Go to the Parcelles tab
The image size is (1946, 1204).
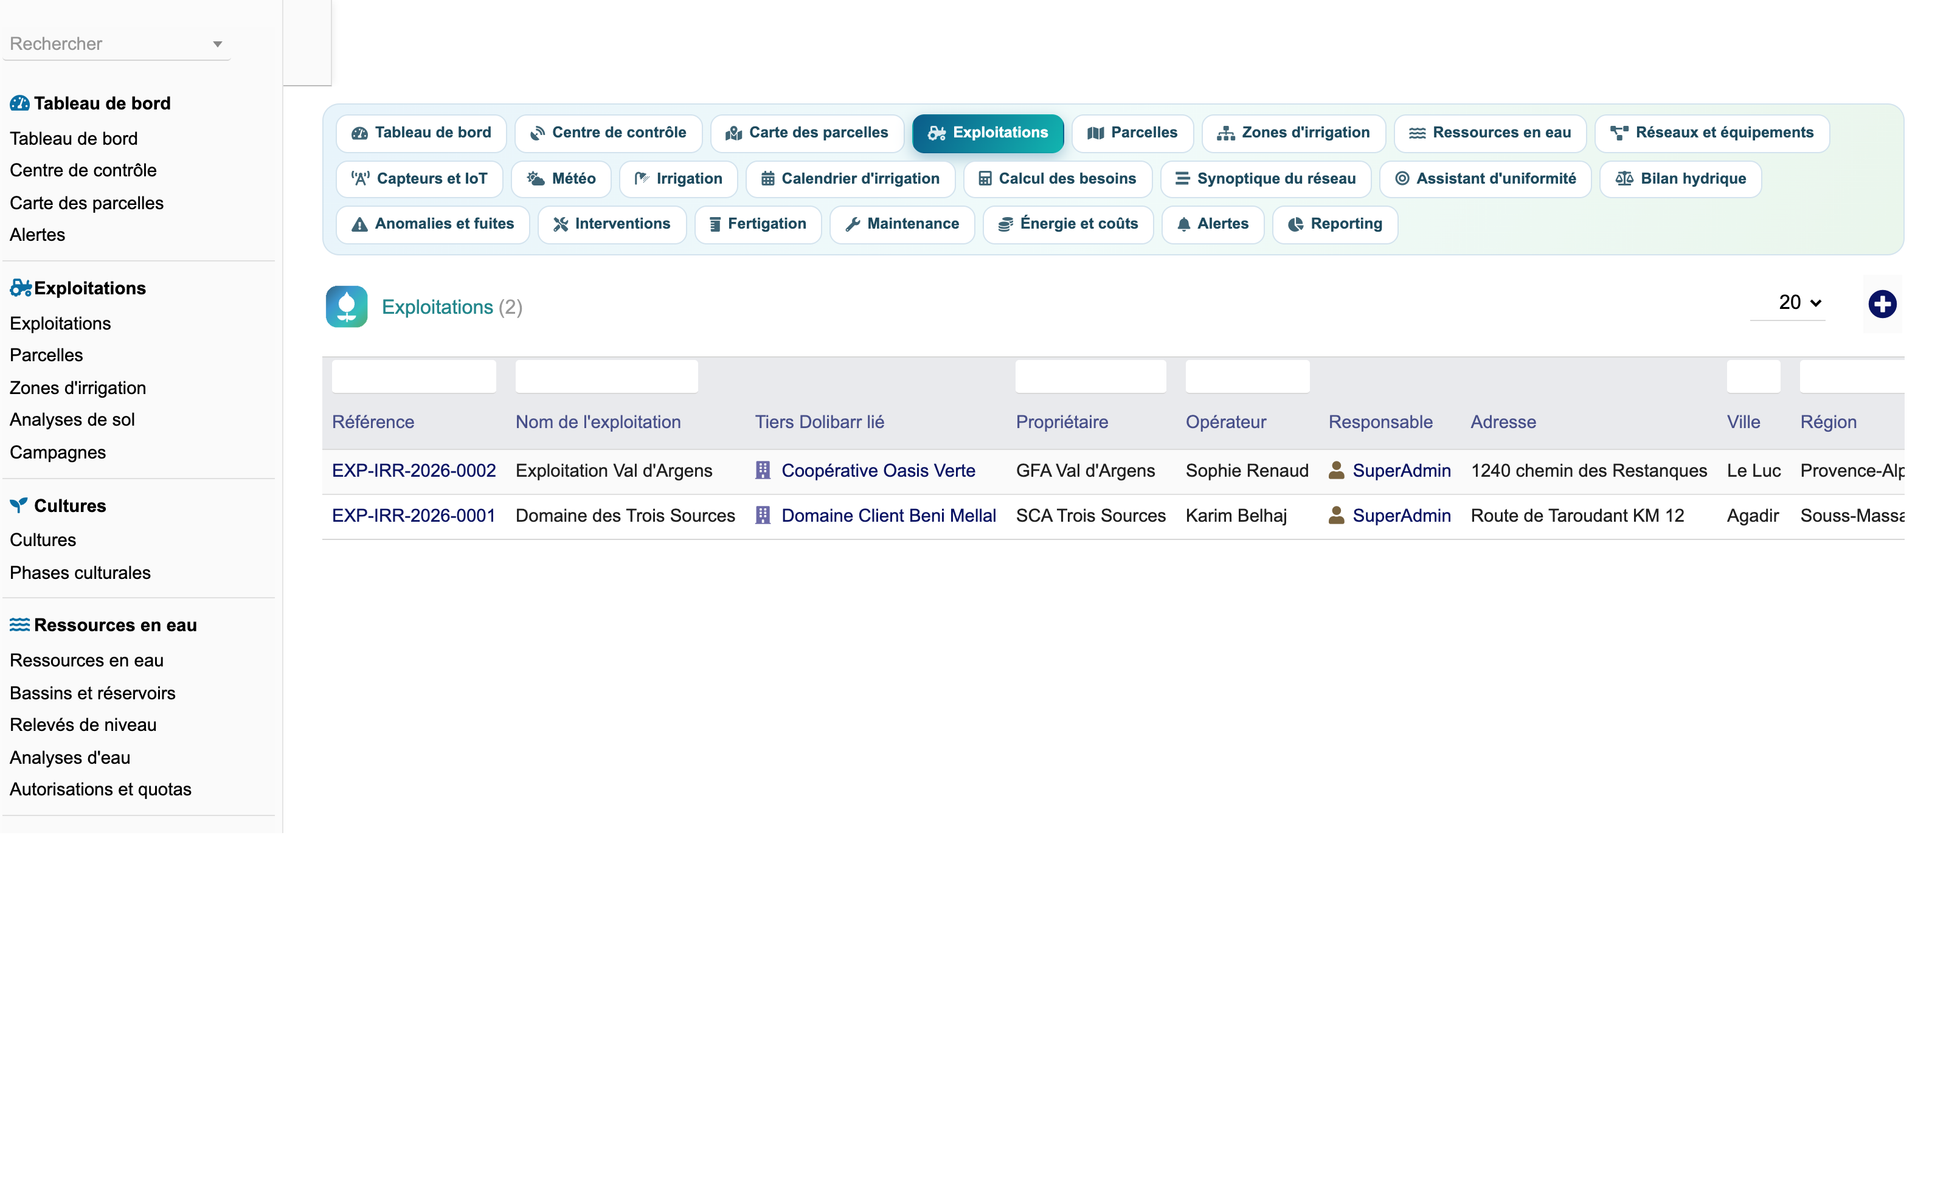pyautogui.click(x=1133, y=133)
